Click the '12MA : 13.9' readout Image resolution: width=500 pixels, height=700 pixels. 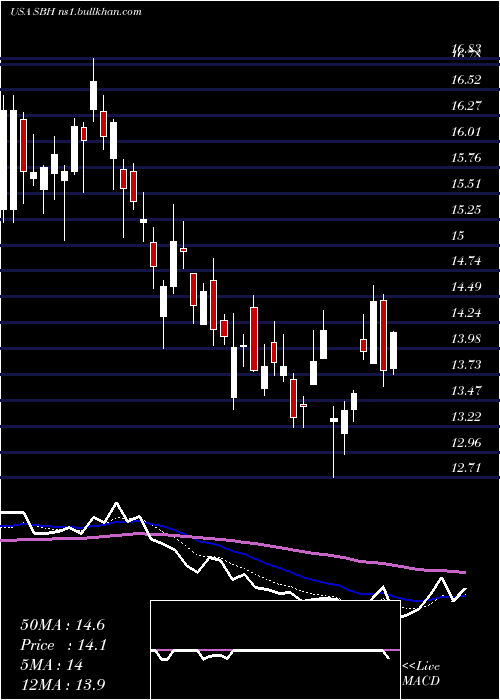click(62, 685)
